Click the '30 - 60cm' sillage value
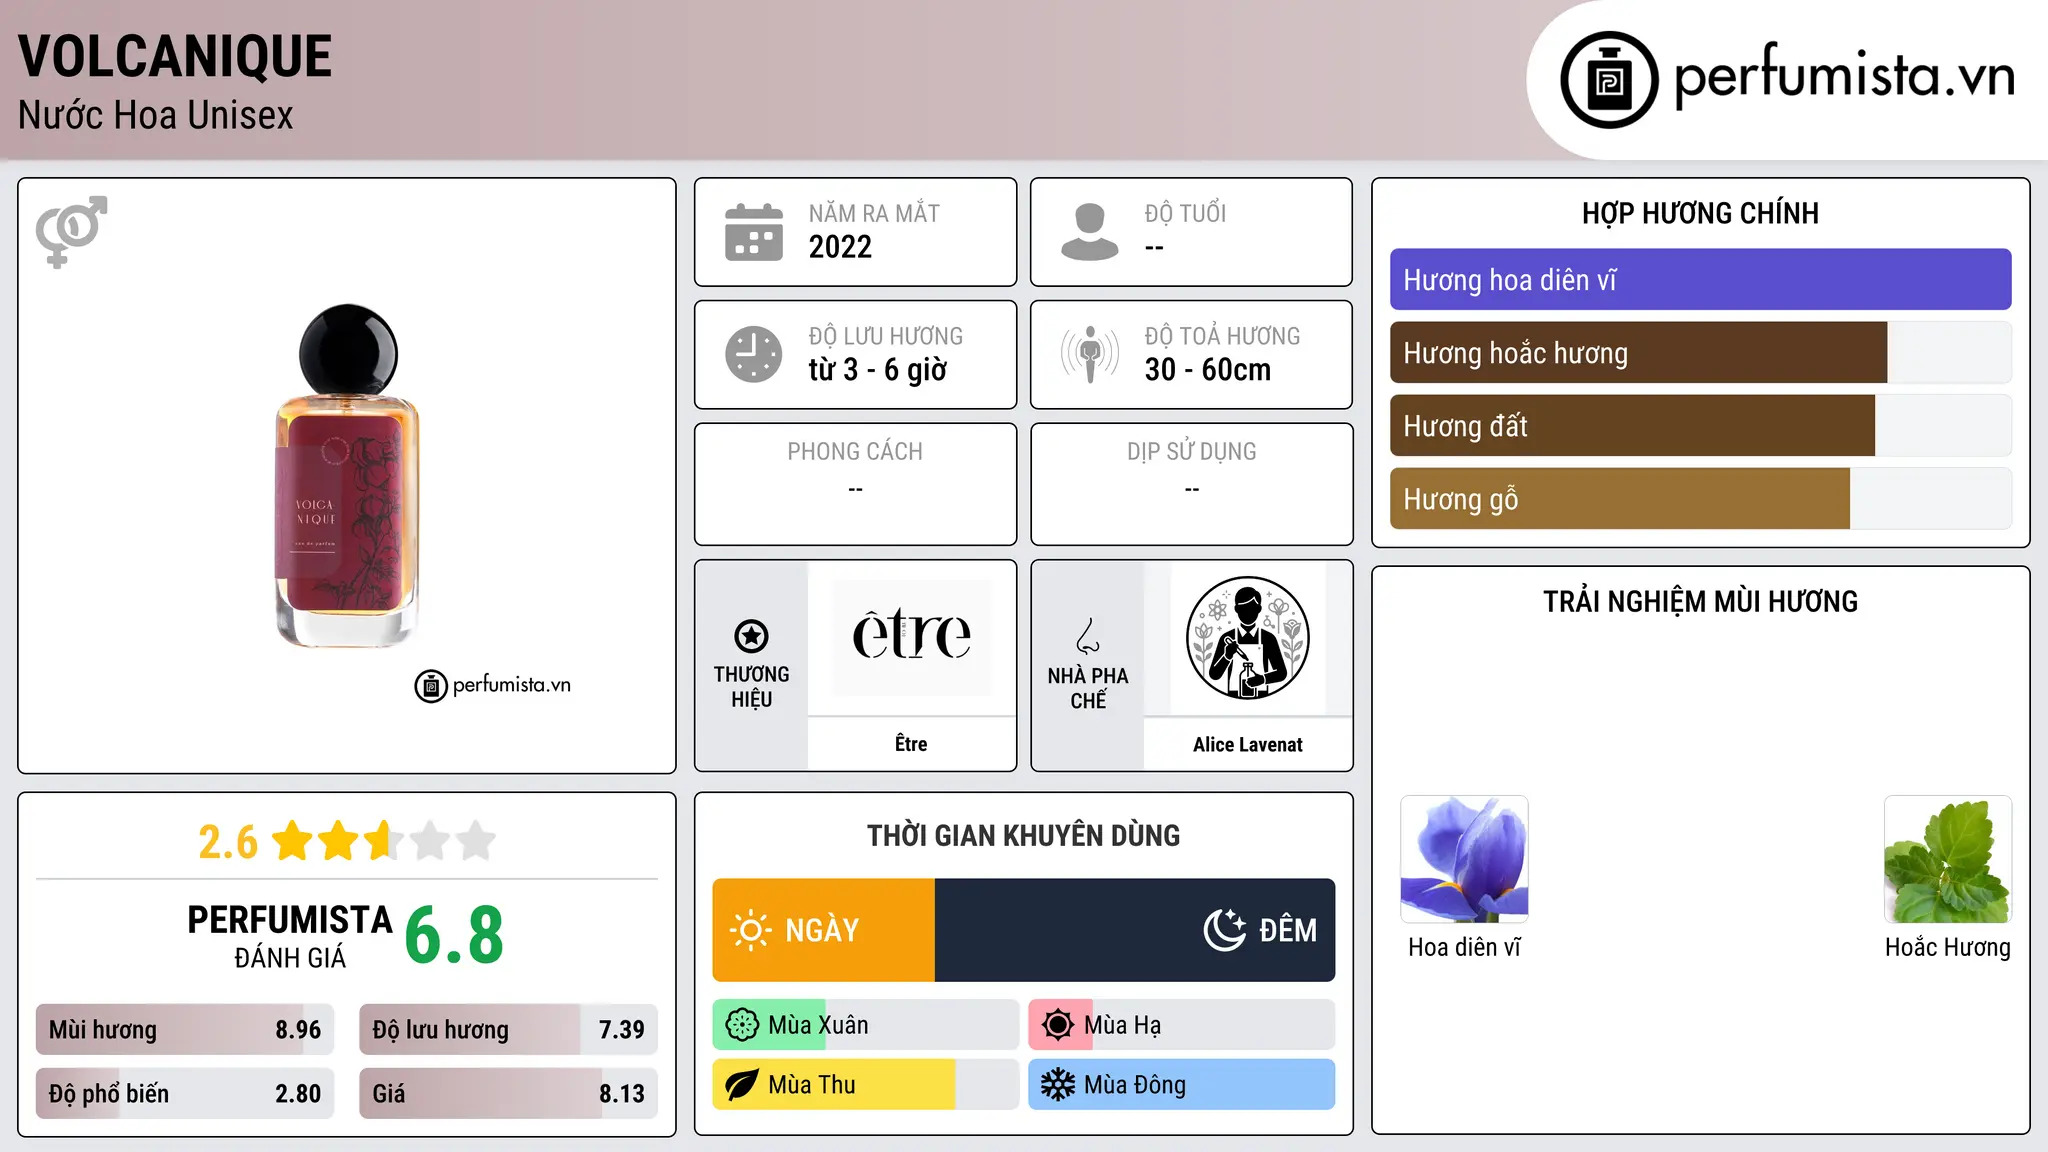Image resolution: width=2048 pixels, height=1152 pixels. pyautogui.click(x=1207, y=370)
